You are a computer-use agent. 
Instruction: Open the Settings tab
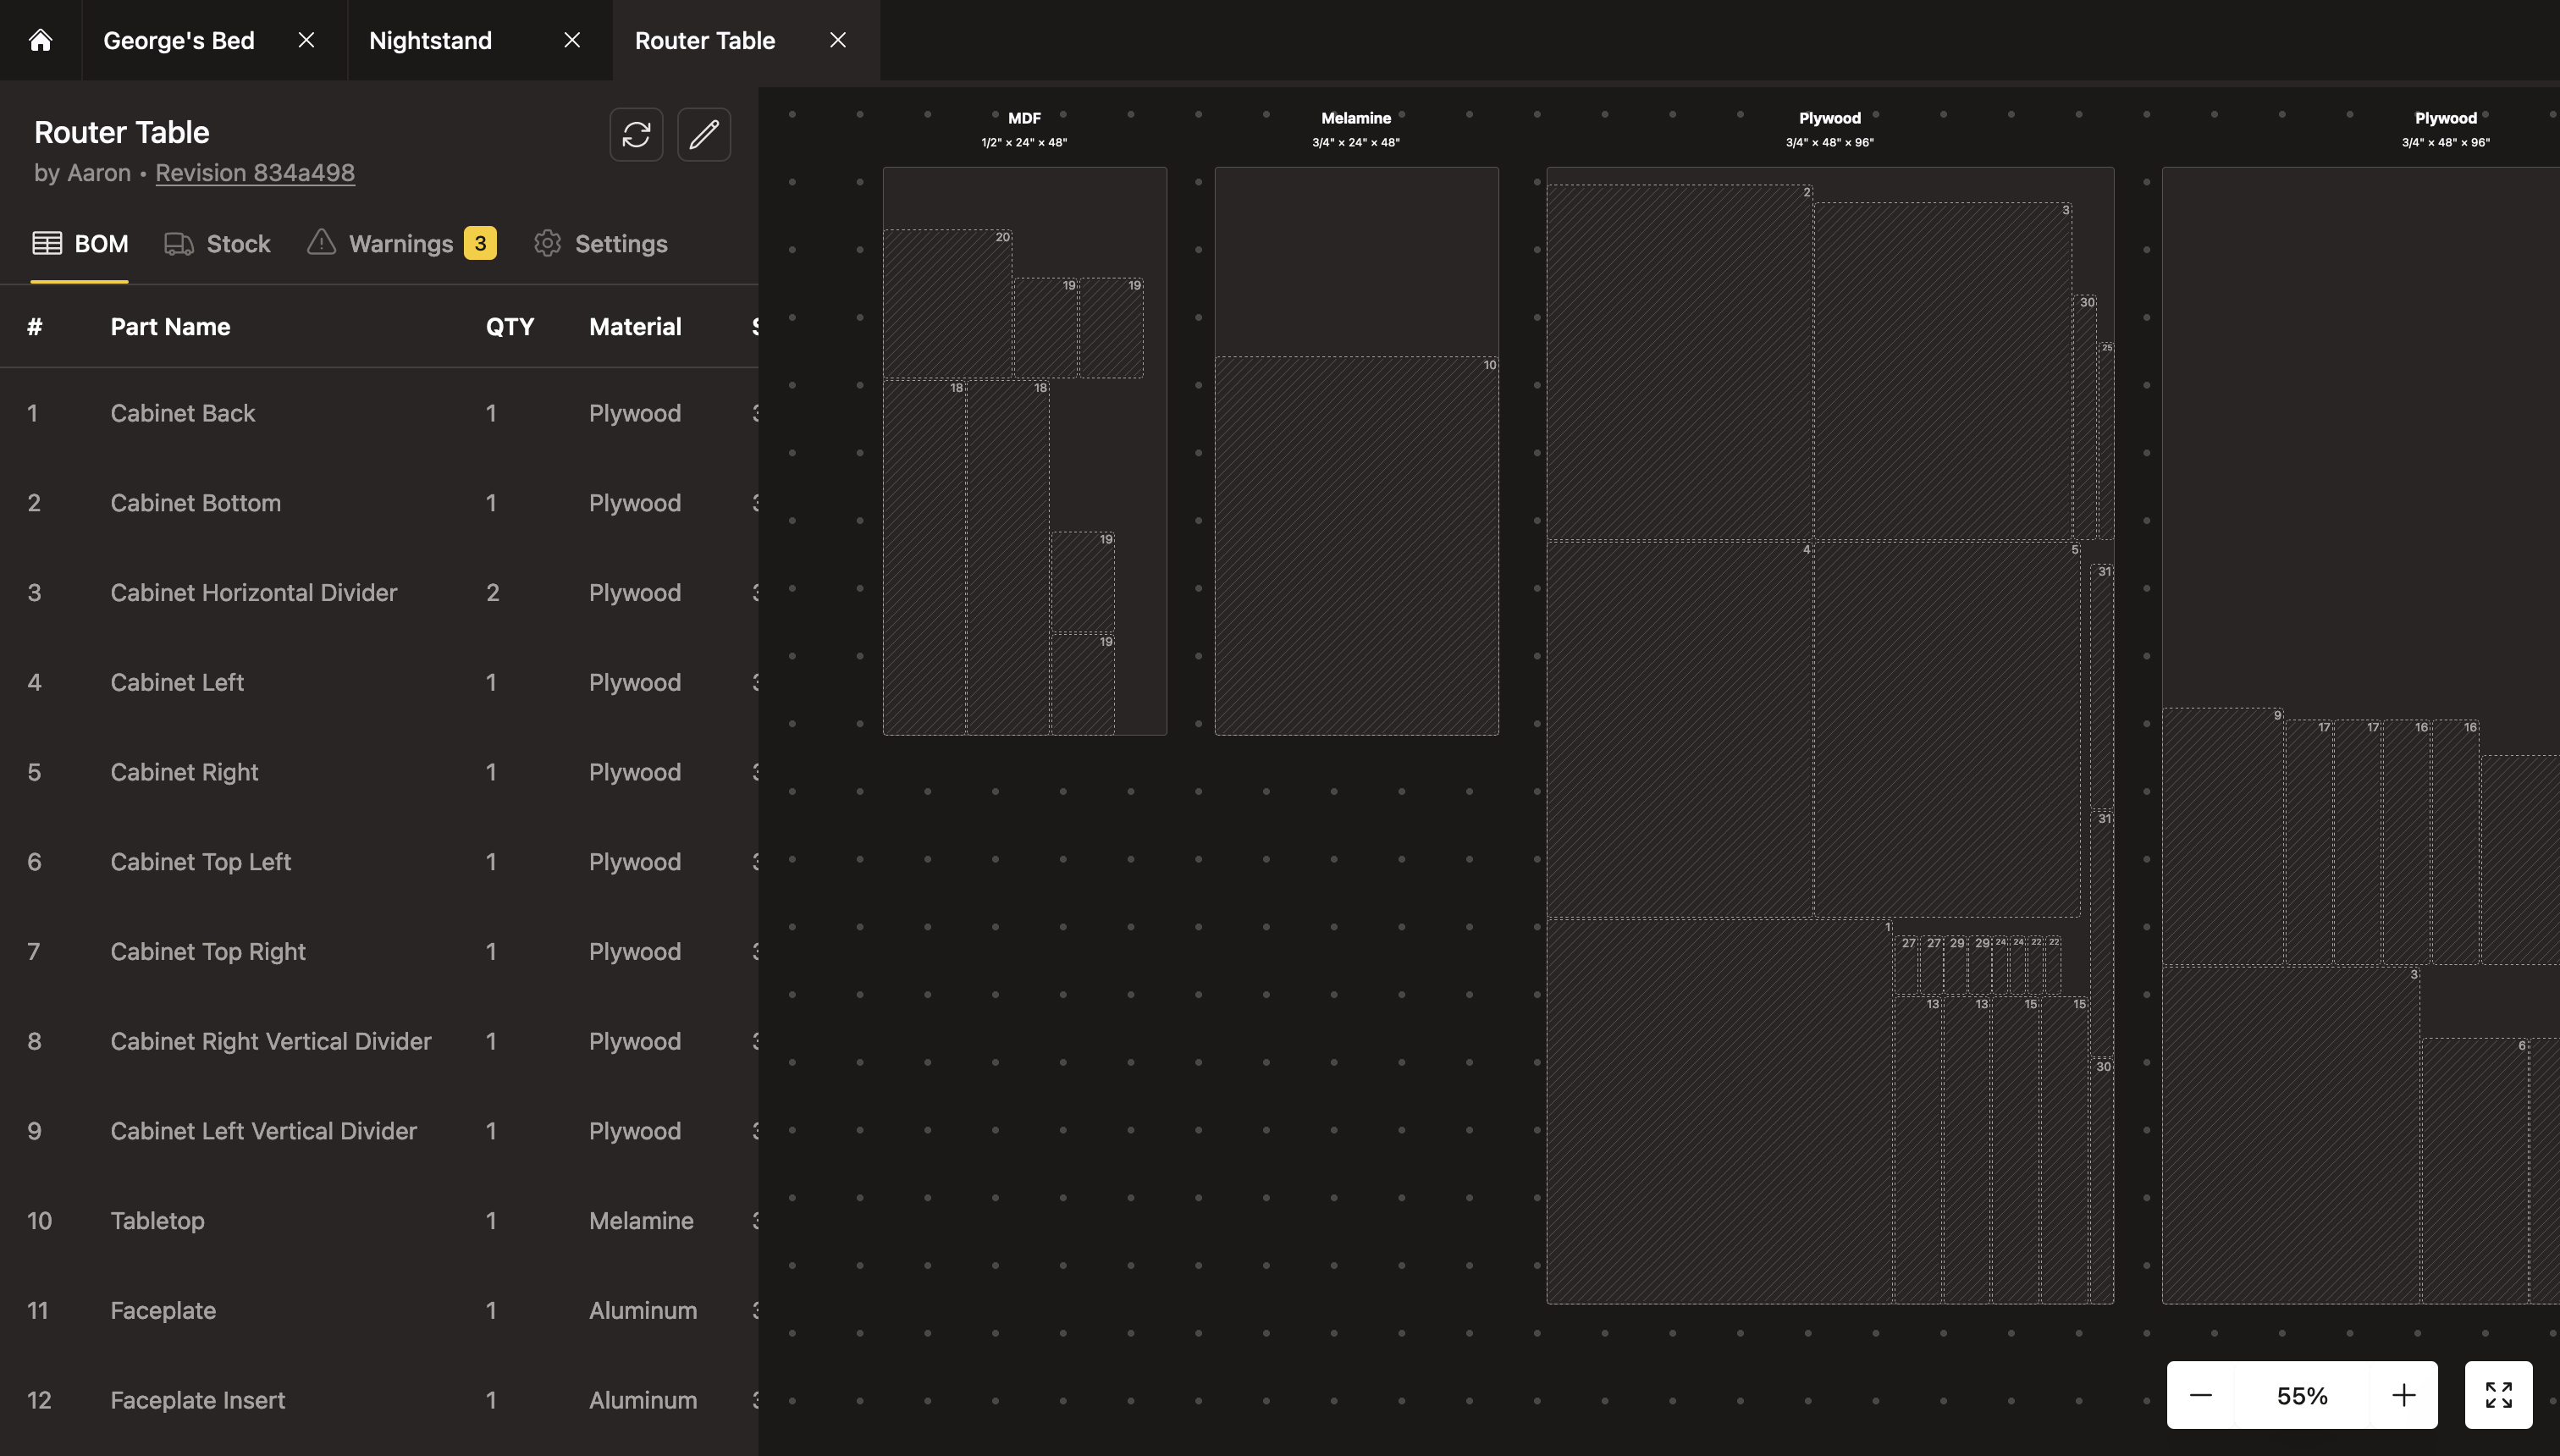pyautogui.click(x=601, y=244)
